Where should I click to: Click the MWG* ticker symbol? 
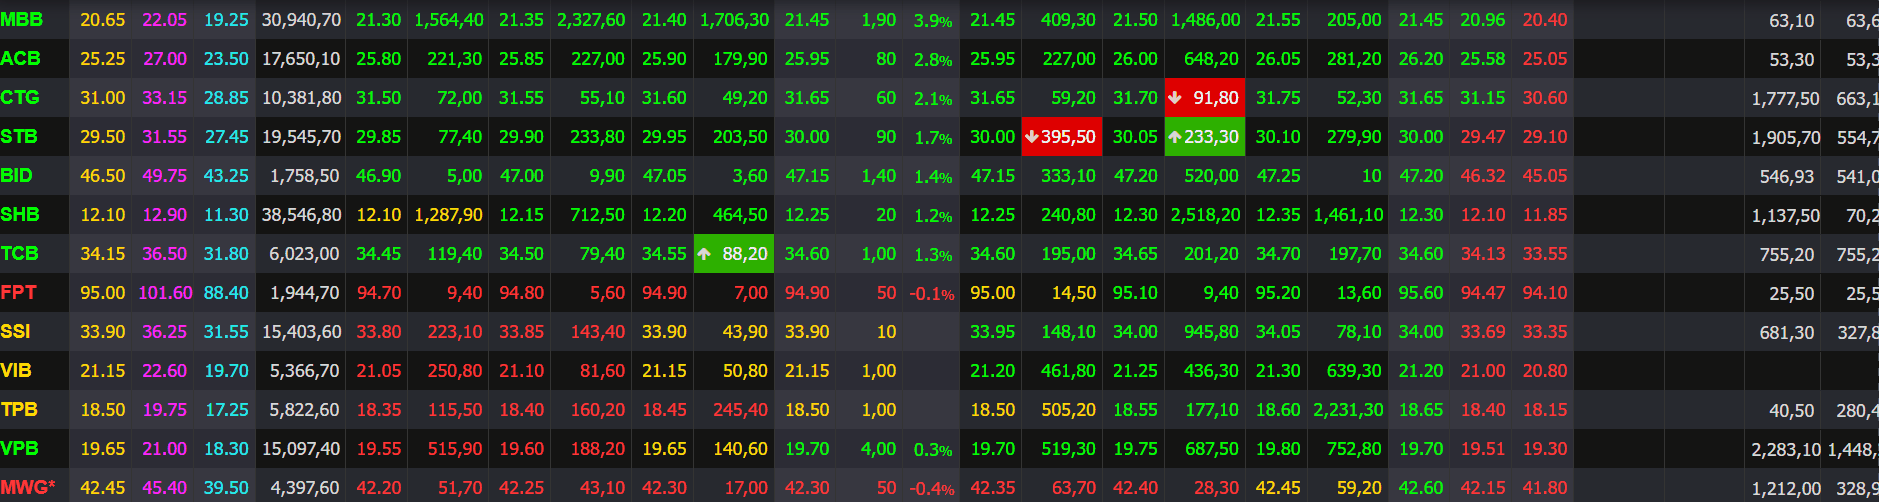[x=28, y=487]
